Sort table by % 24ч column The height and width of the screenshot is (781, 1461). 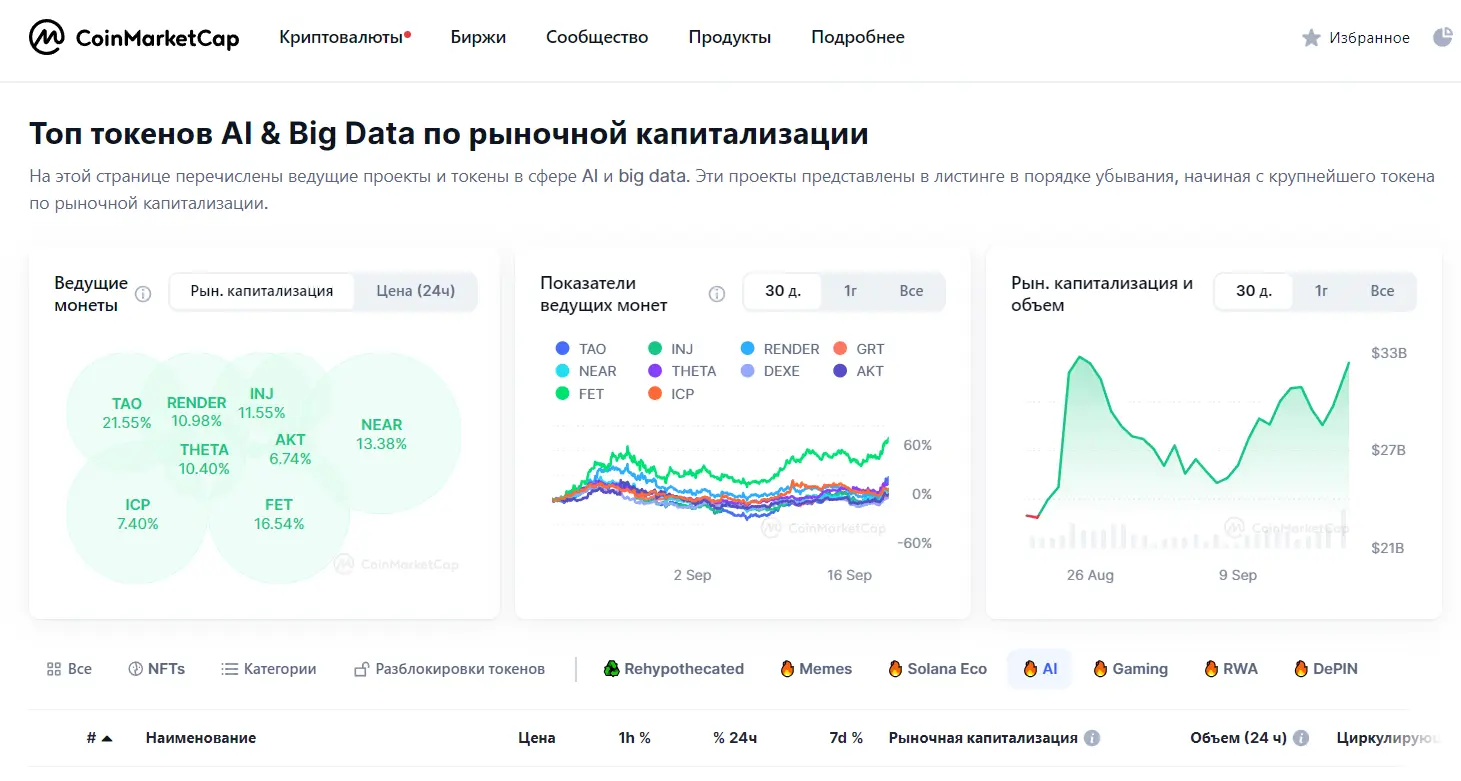coord(735,738)
